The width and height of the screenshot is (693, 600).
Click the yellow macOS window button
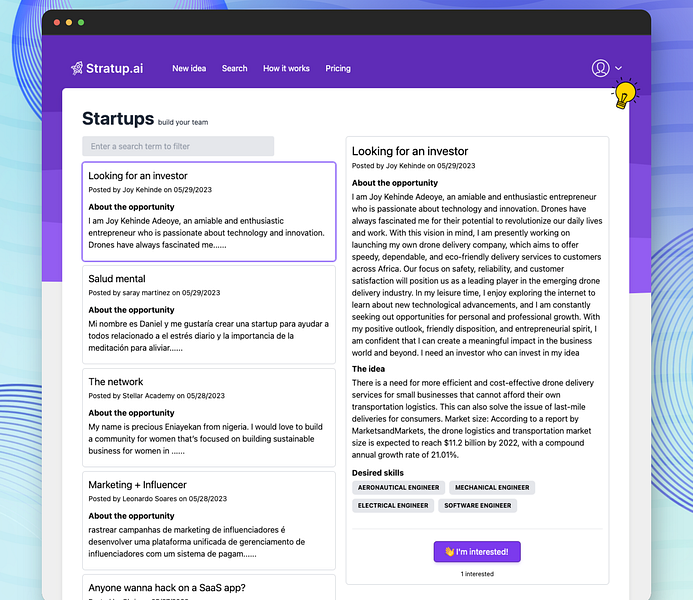69,22
